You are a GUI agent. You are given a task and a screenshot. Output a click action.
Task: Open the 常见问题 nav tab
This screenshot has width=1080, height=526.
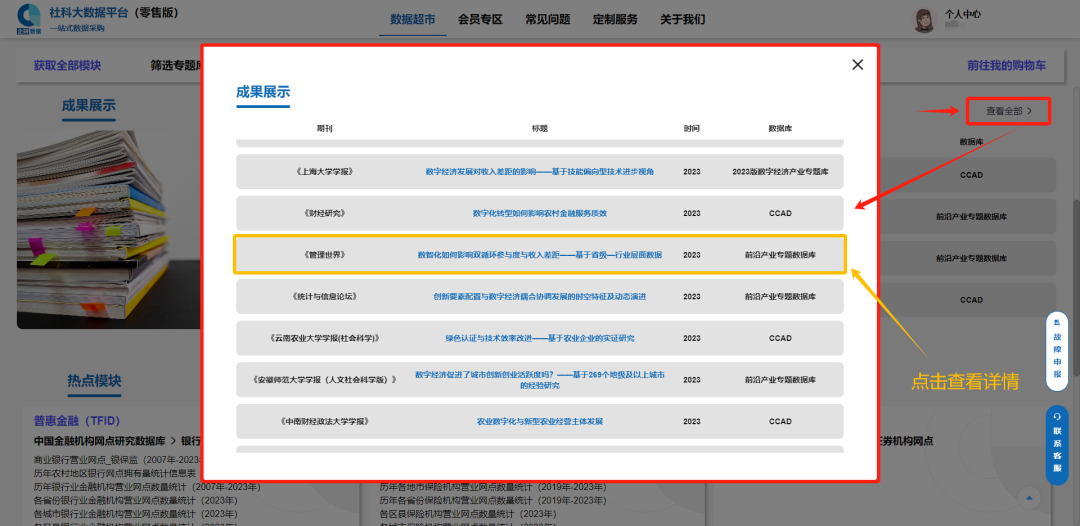548,19
